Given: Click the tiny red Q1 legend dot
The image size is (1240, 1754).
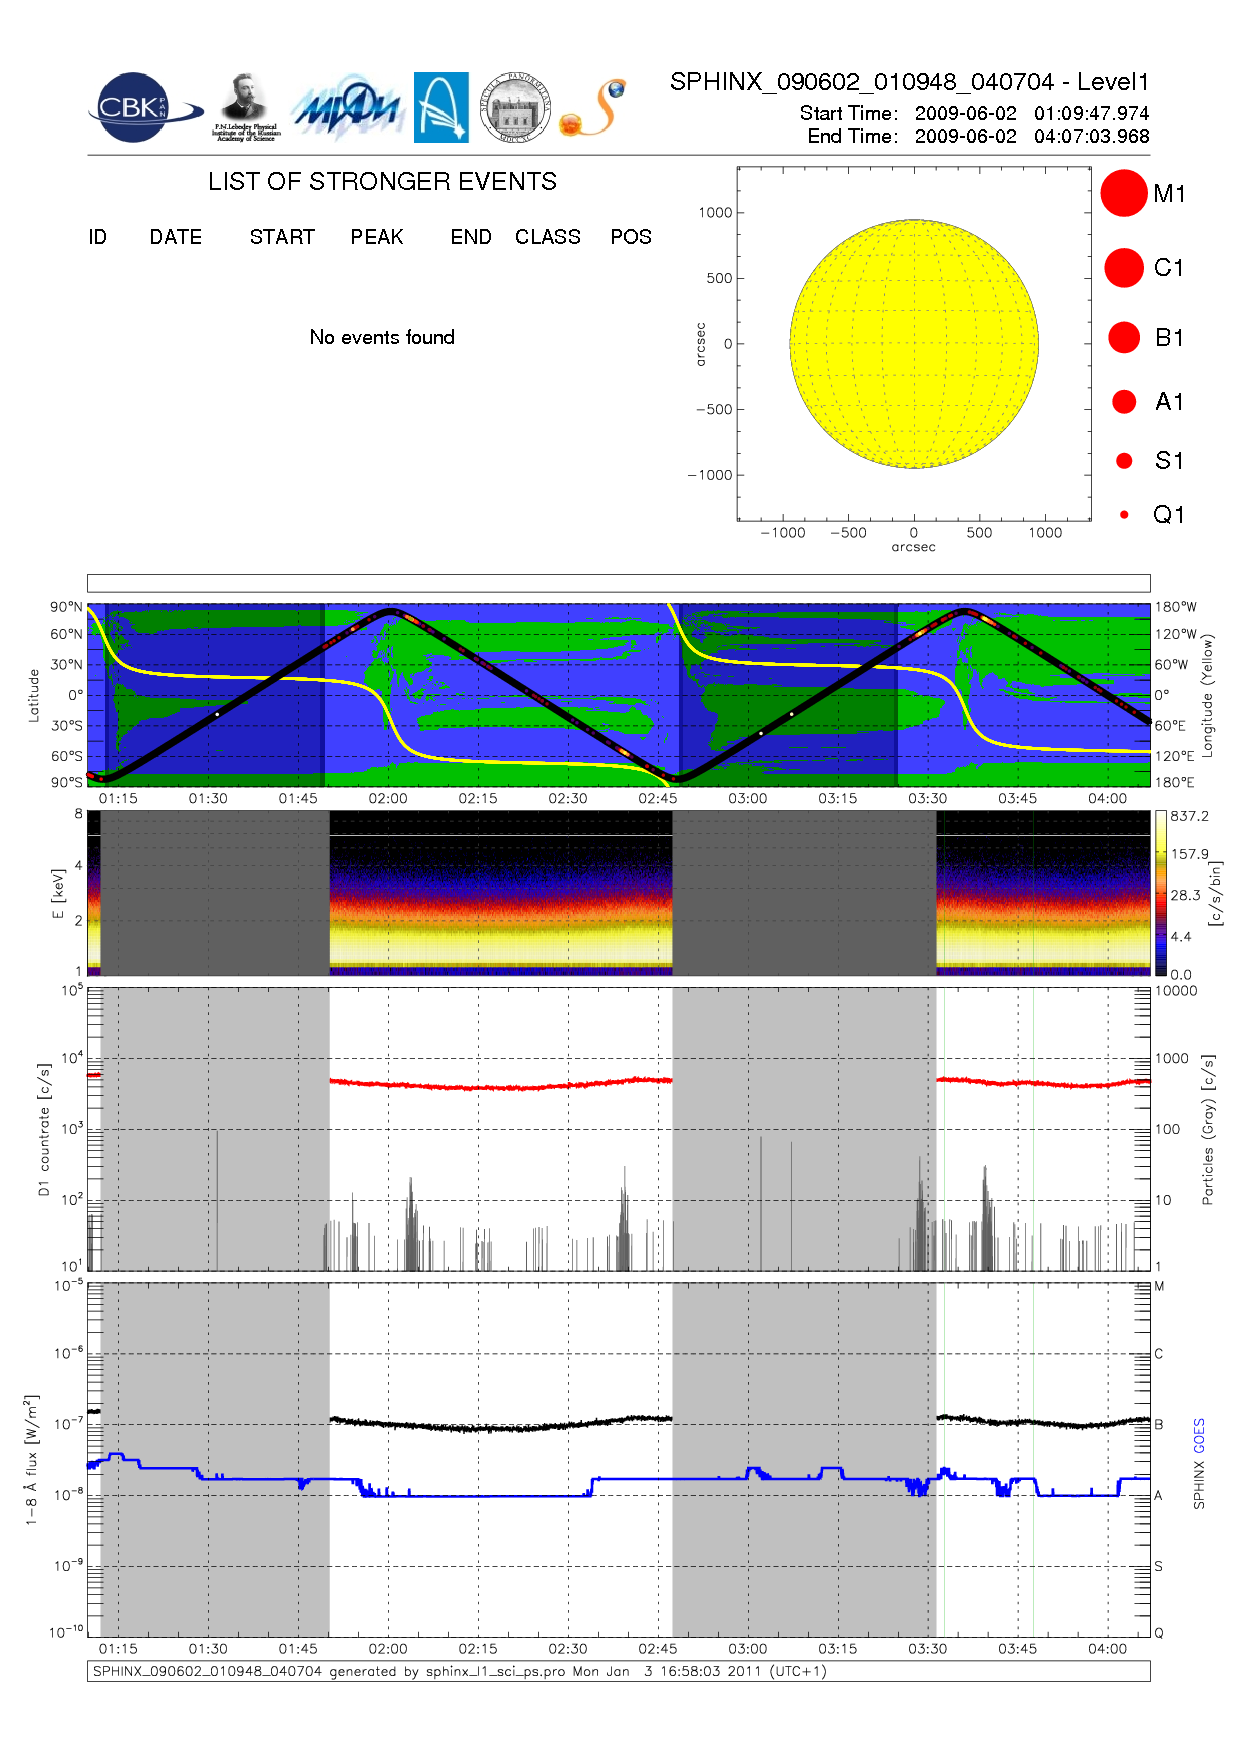Looking at the screenshot, I should (x=1124, y=515).
